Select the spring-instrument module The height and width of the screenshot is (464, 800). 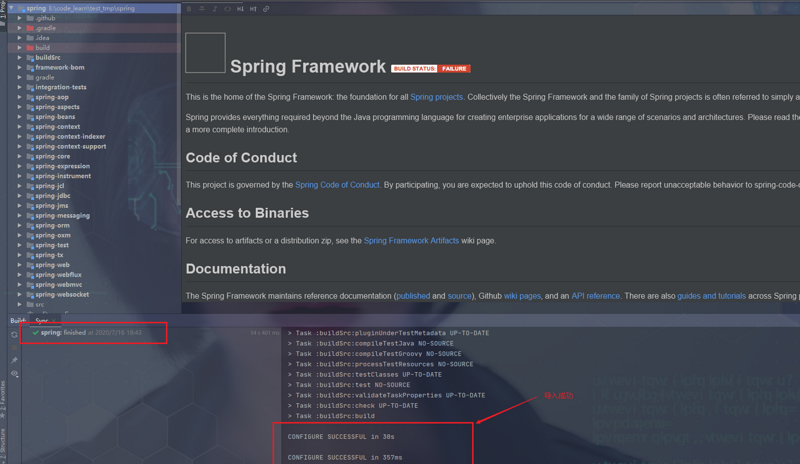(x=63, y=176)
